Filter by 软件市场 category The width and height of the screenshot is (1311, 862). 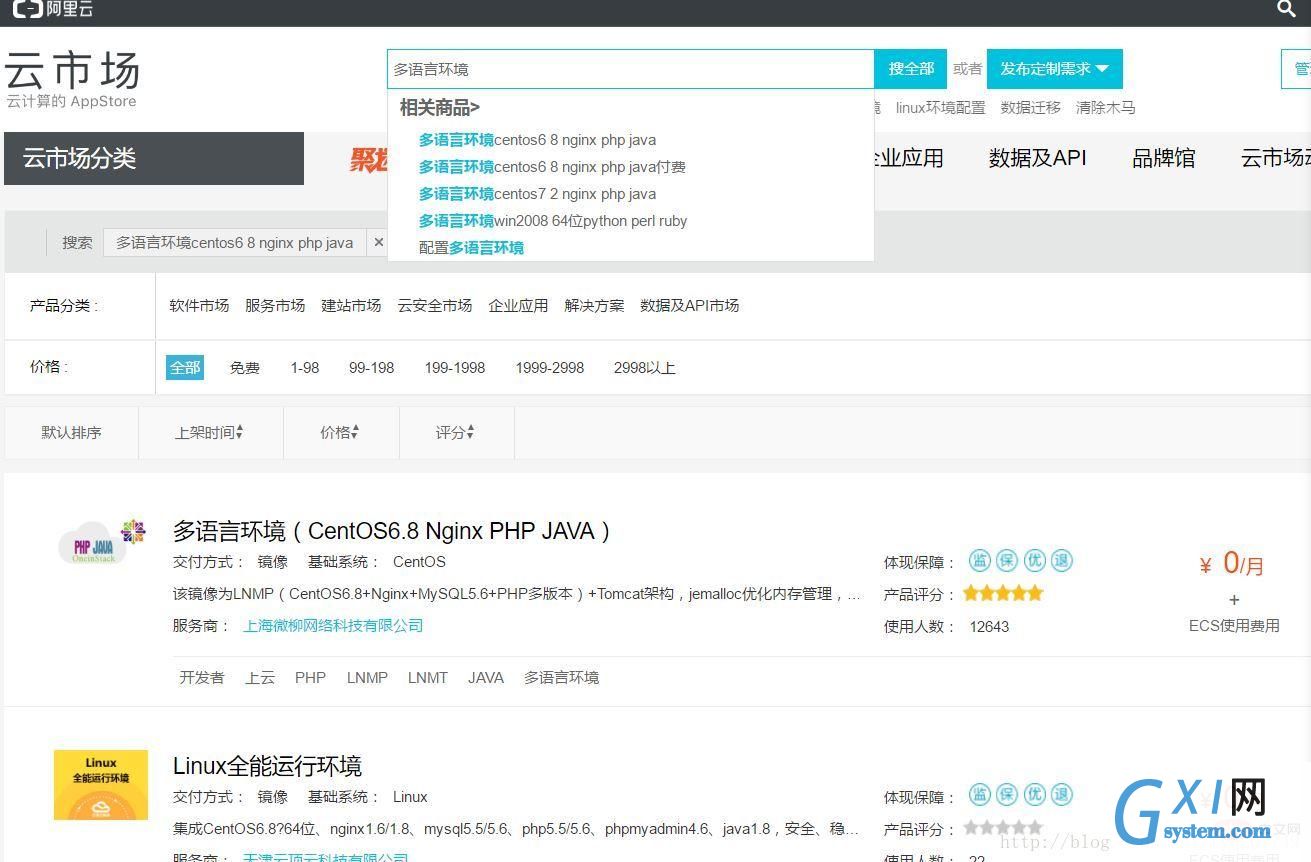pos(199,305)
